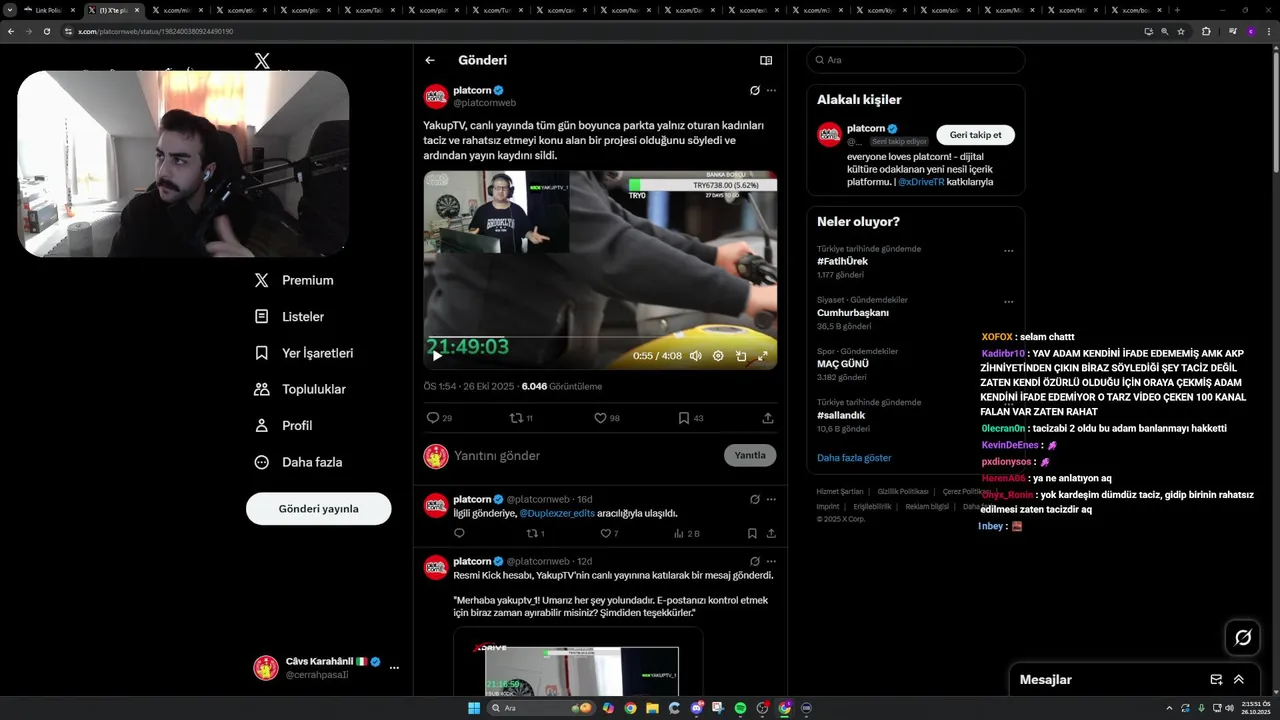Open the browser tab search dropdown
The height and width of the screenshot is (720, 1280).
pyautogui.click(x=9, y=10)
